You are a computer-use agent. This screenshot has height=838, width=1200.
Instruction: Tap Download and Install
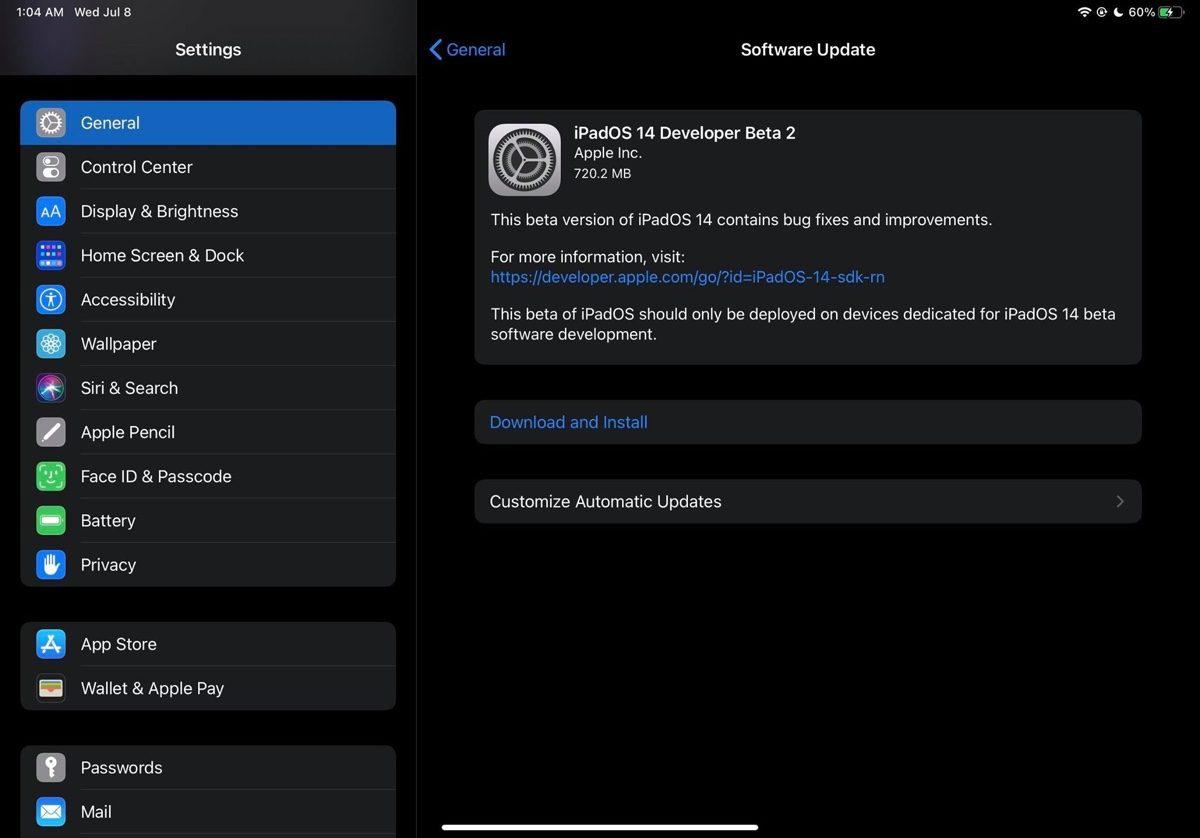click(568, 421)
